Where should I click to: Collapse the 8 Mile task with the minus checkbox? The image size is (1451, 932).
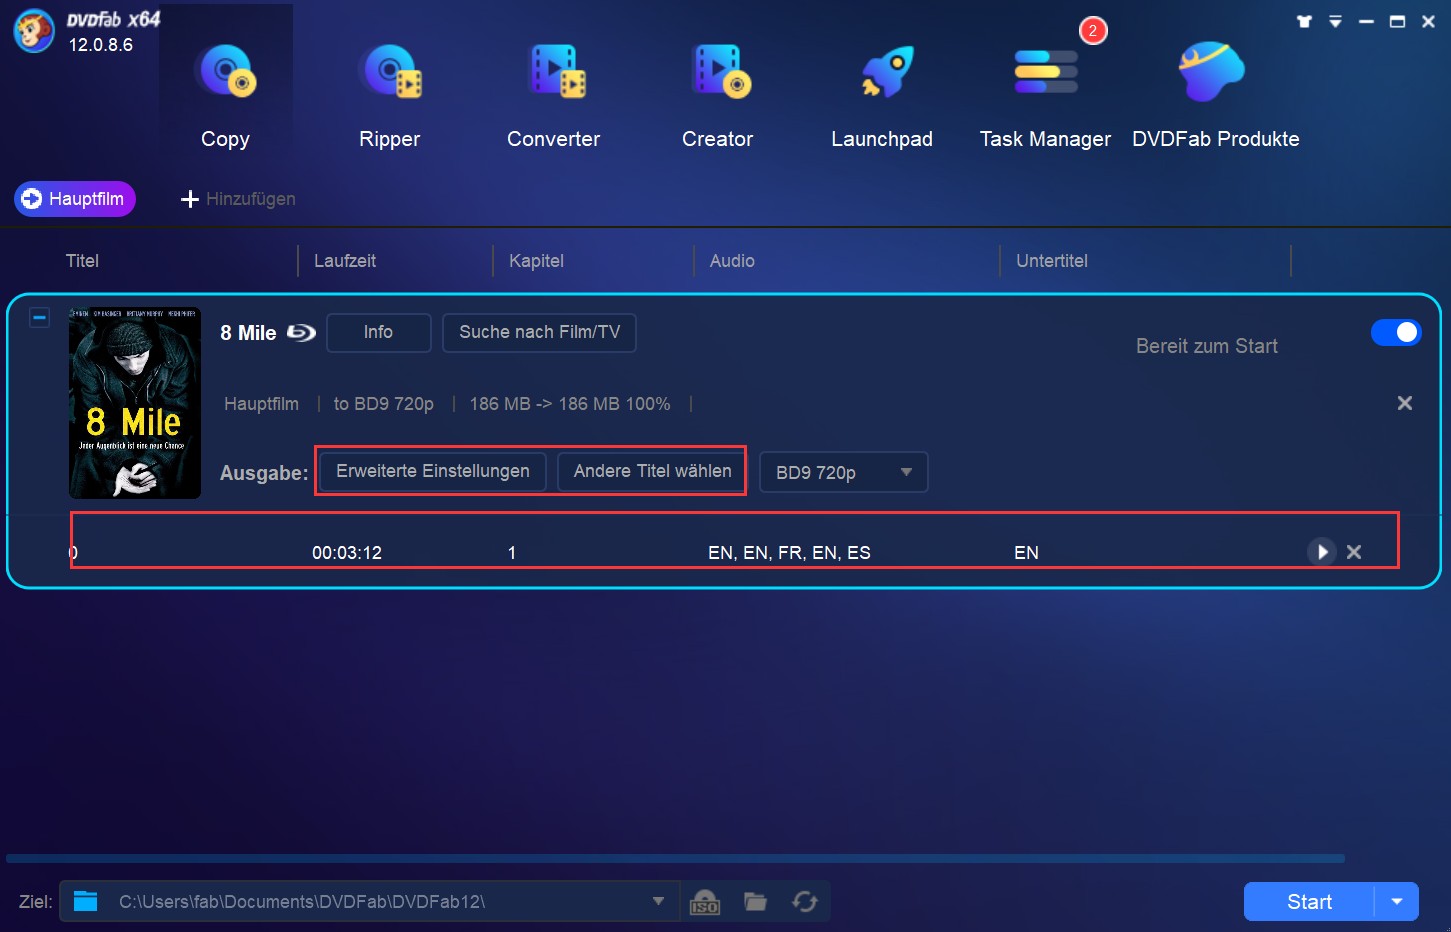pos(39,318)
